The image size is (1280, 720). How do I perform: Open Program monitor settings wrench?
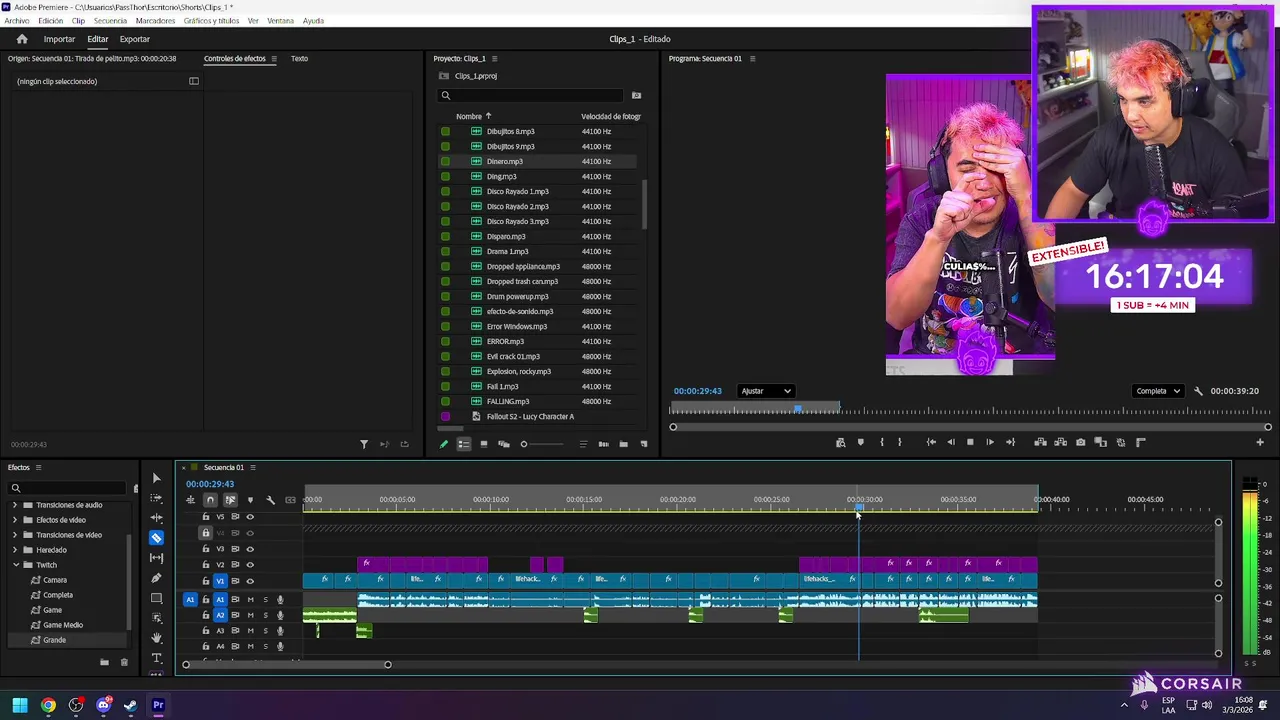click(1198, 391)
